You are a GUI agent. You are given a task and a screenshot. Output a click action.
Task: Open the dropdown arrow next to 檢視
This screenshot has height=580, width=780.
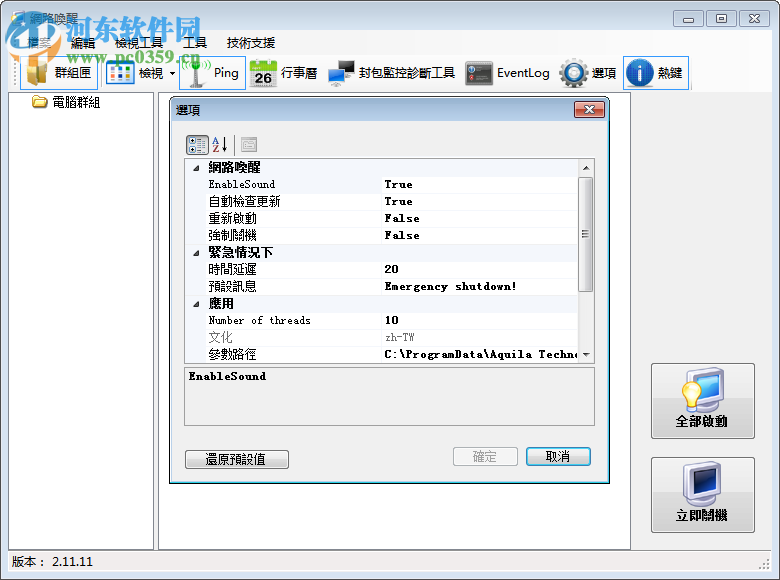(172, 73)
